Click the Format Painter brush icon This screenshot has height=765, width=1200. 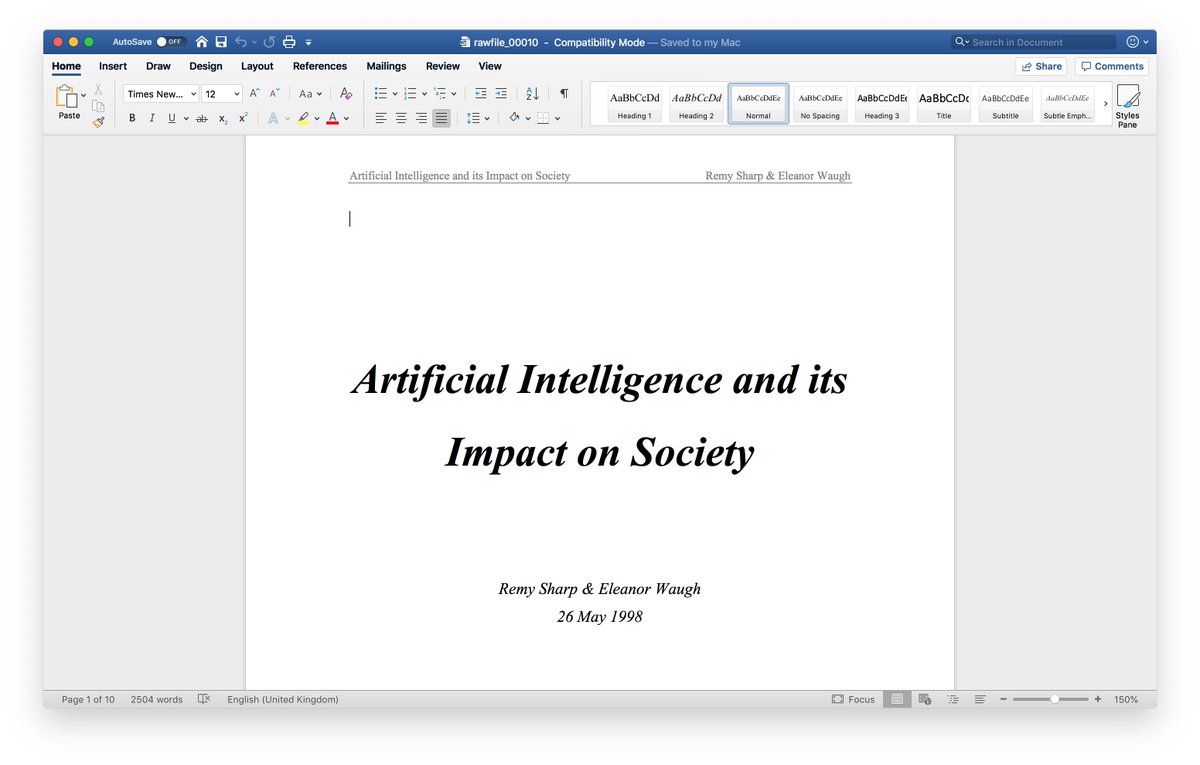tap(98, 122)
